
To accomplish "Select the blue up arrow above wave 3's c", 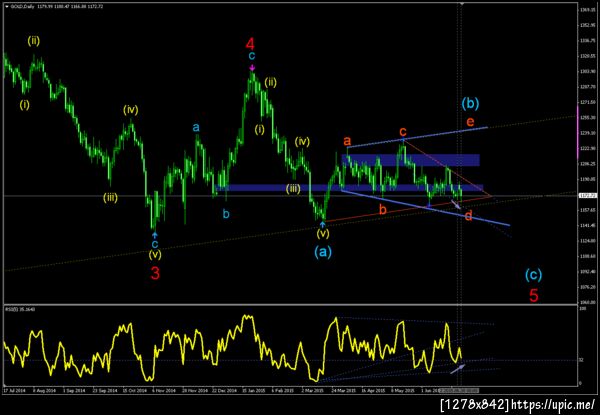I will point(155,234).
